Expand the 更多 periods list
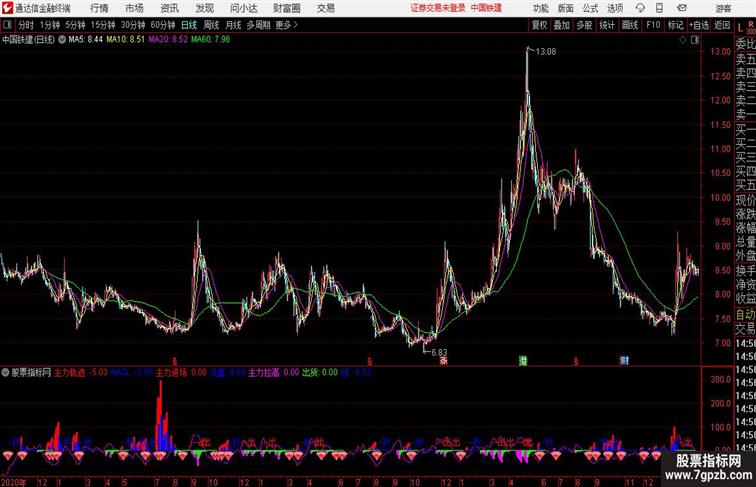Image resolution: width=756 pixels, height=487 pixels. [x=286, y=25]
